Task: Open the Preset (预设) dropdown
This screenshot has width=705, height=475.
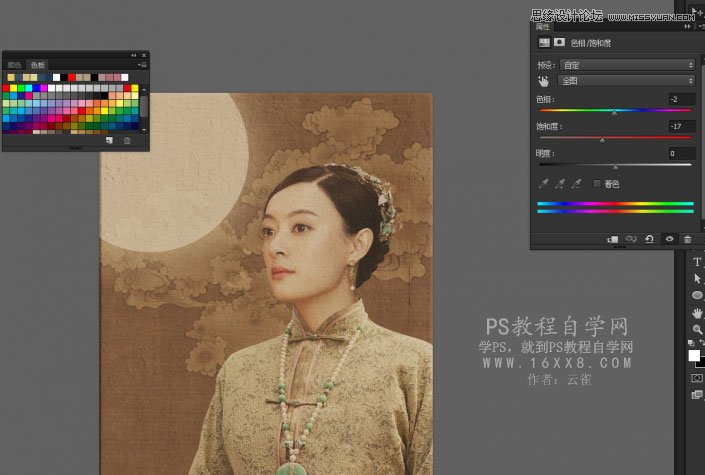Action: 627,65
